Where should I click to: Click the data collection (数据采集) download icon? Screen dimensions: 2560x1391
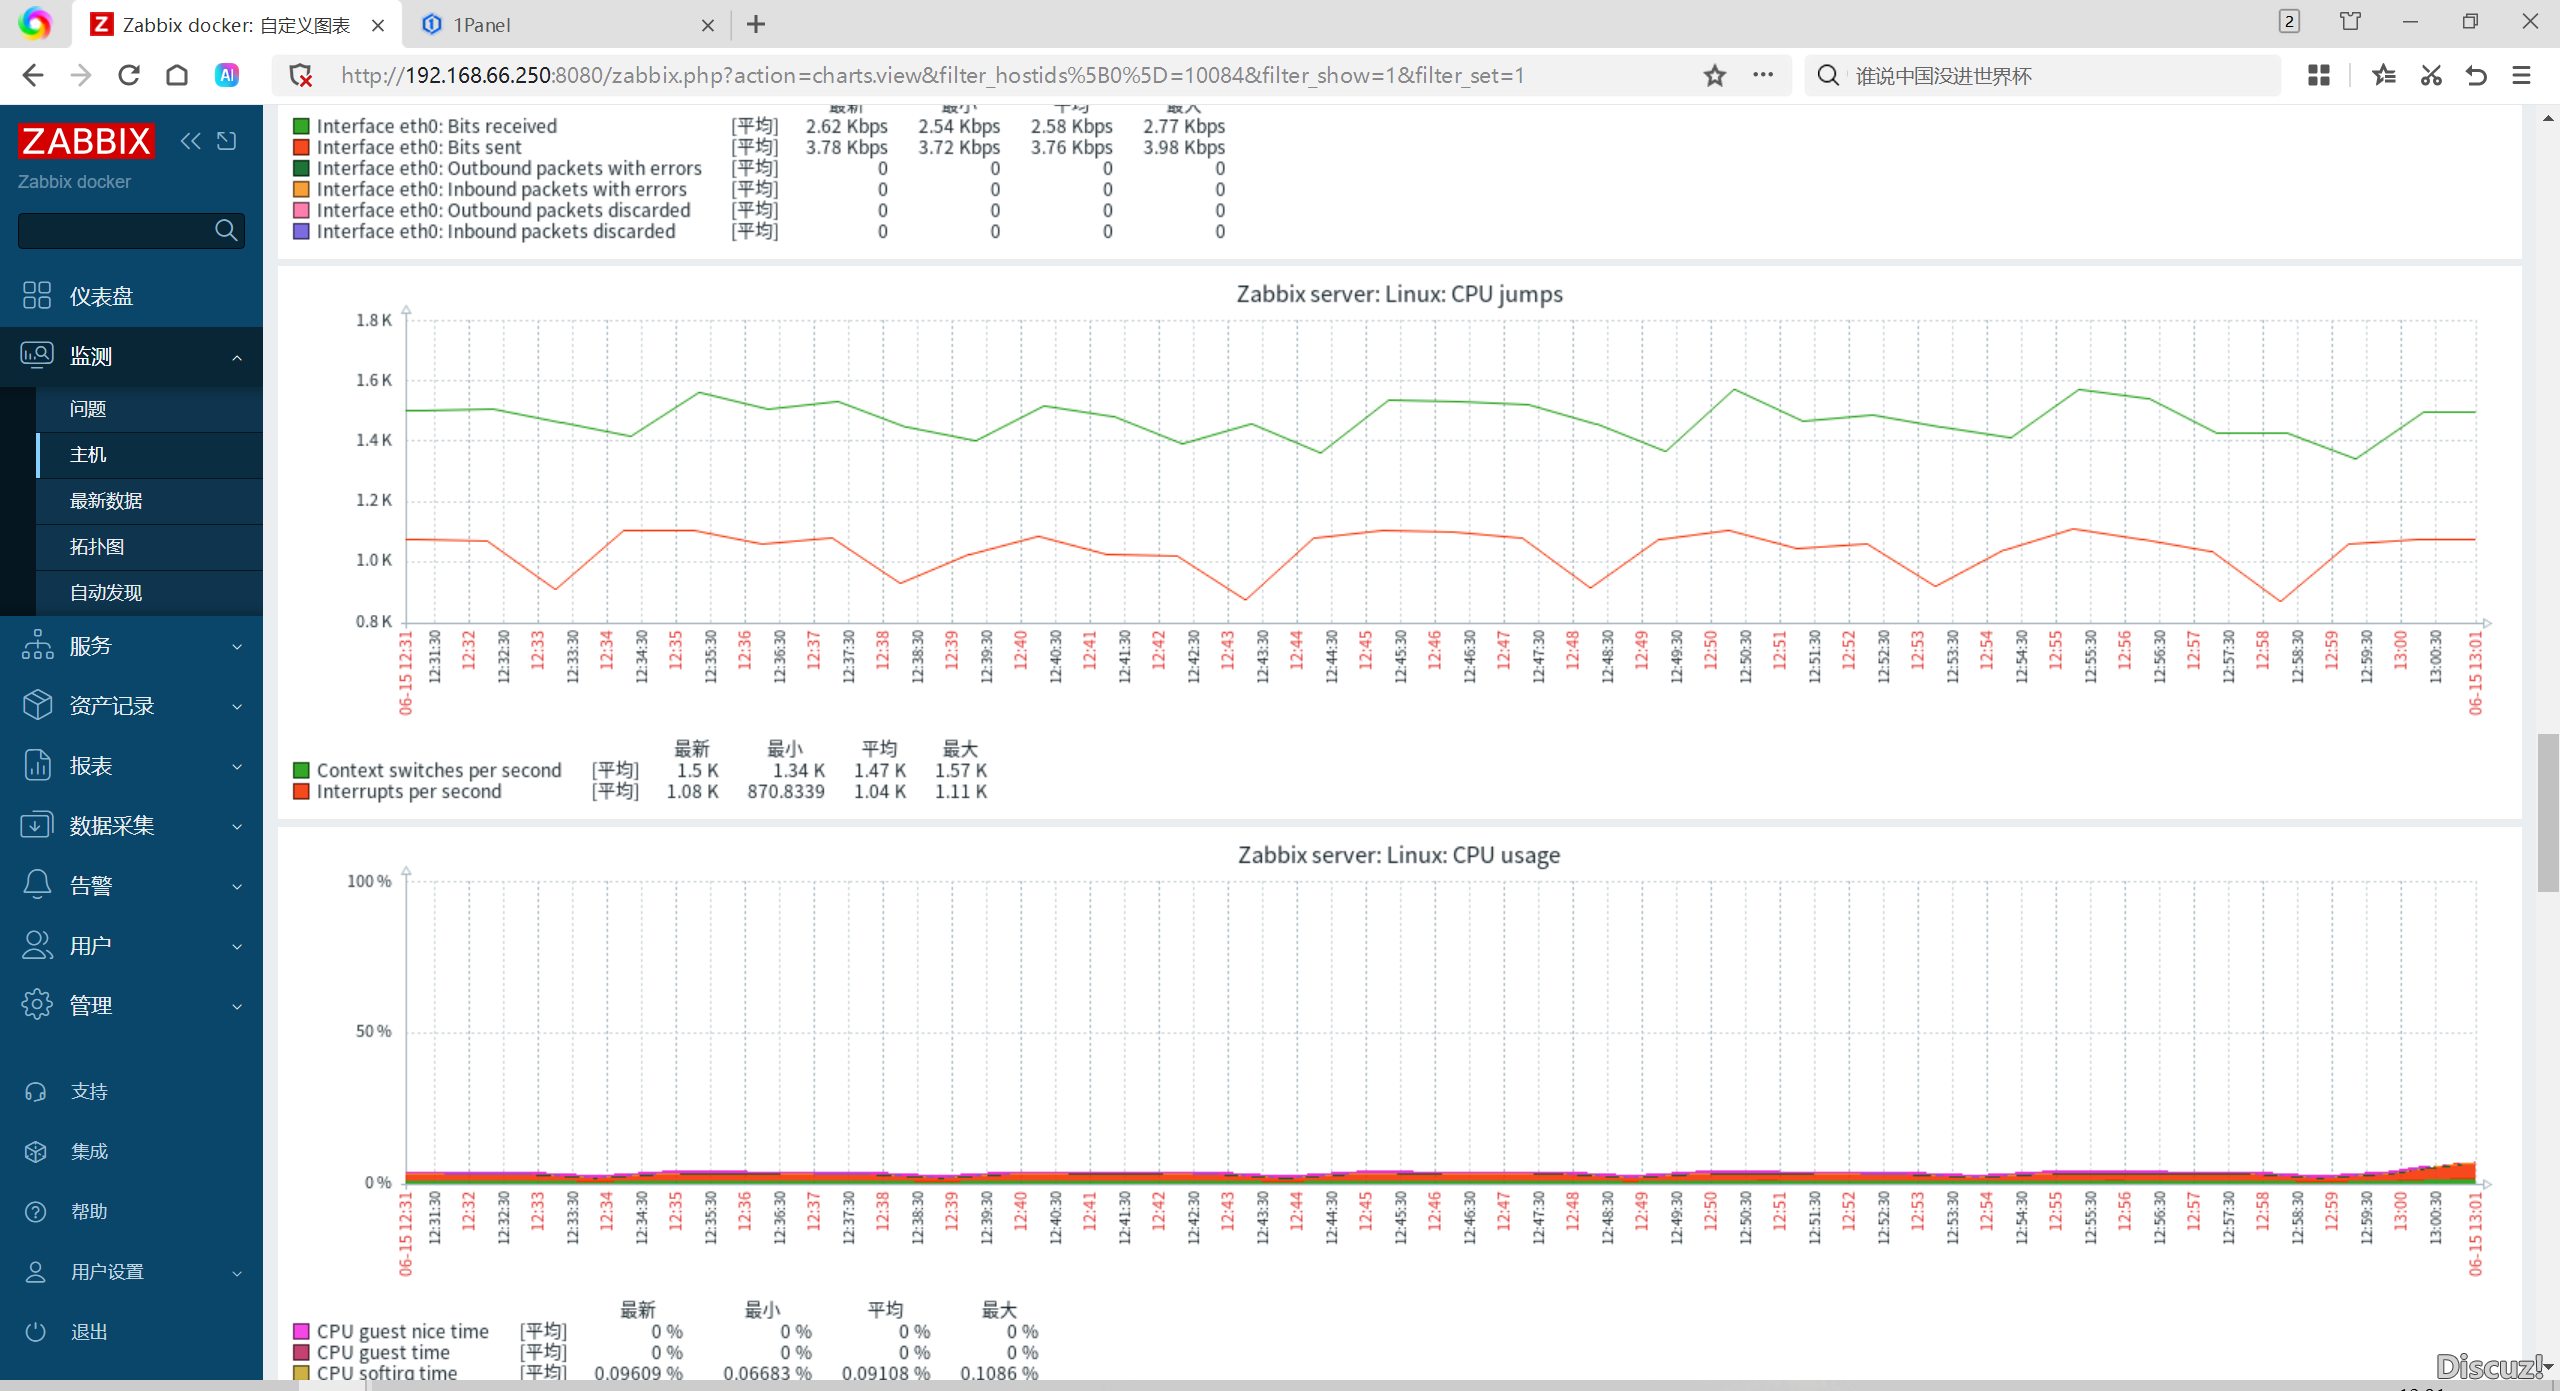[37, 825]
